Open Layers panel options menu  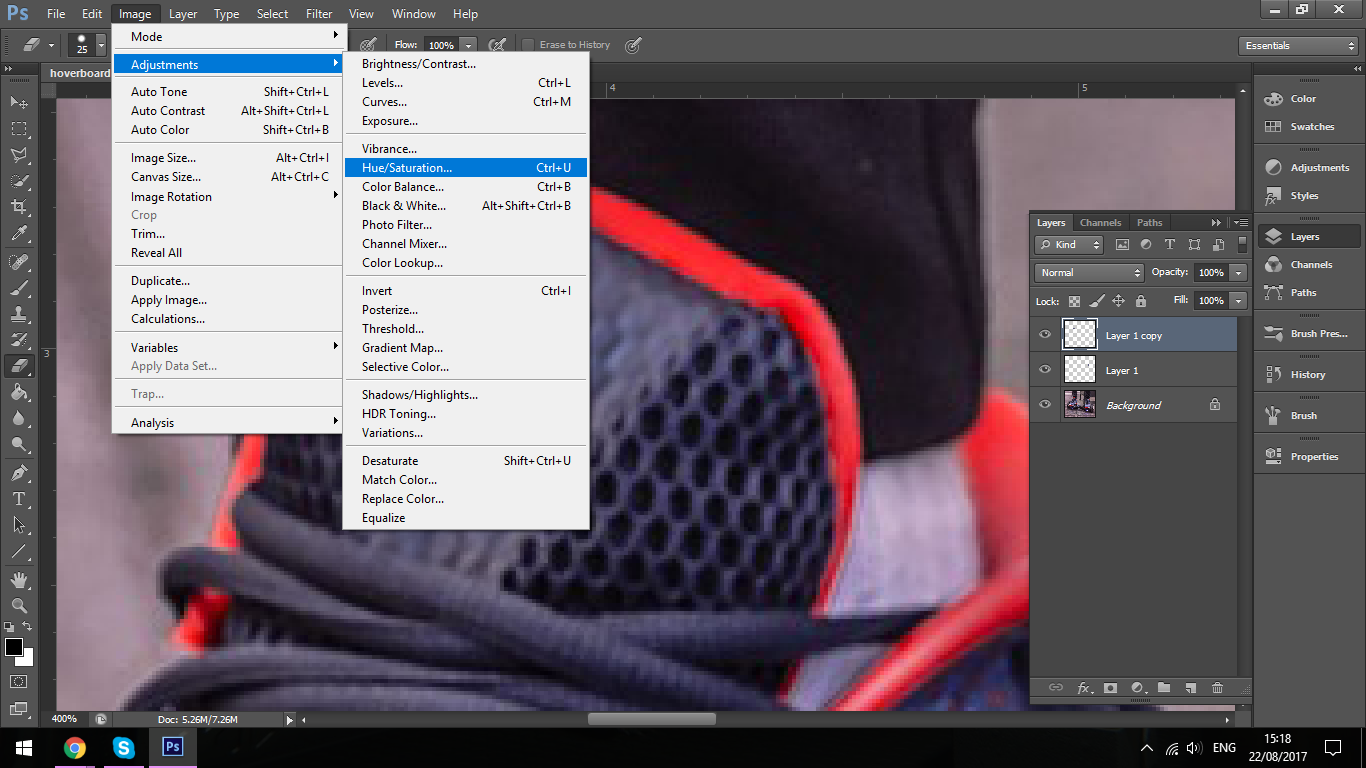pos(1241,222)
